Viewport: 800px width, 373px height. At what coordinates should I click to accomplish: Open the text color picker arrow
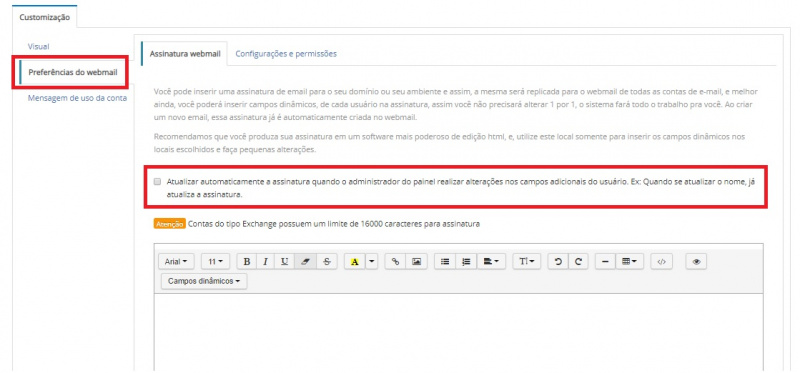[371, 261]
